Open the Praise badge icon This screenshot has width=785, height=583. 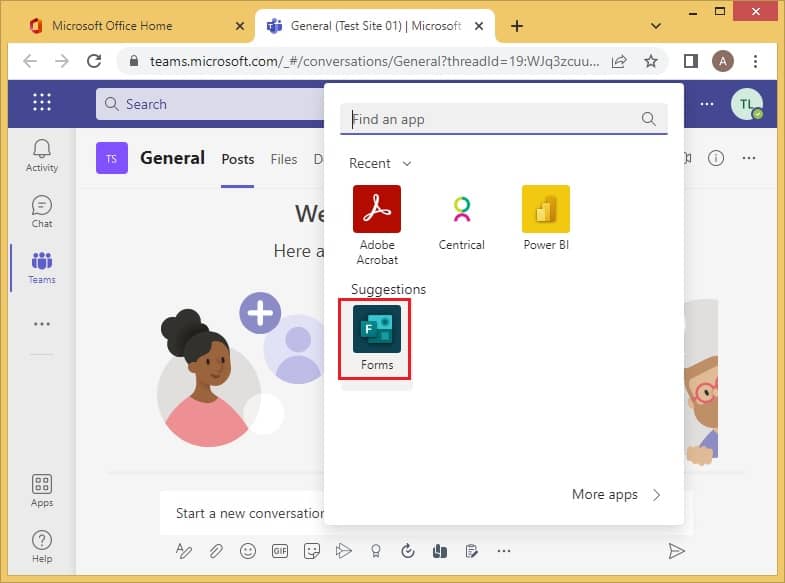pos(375,551)
